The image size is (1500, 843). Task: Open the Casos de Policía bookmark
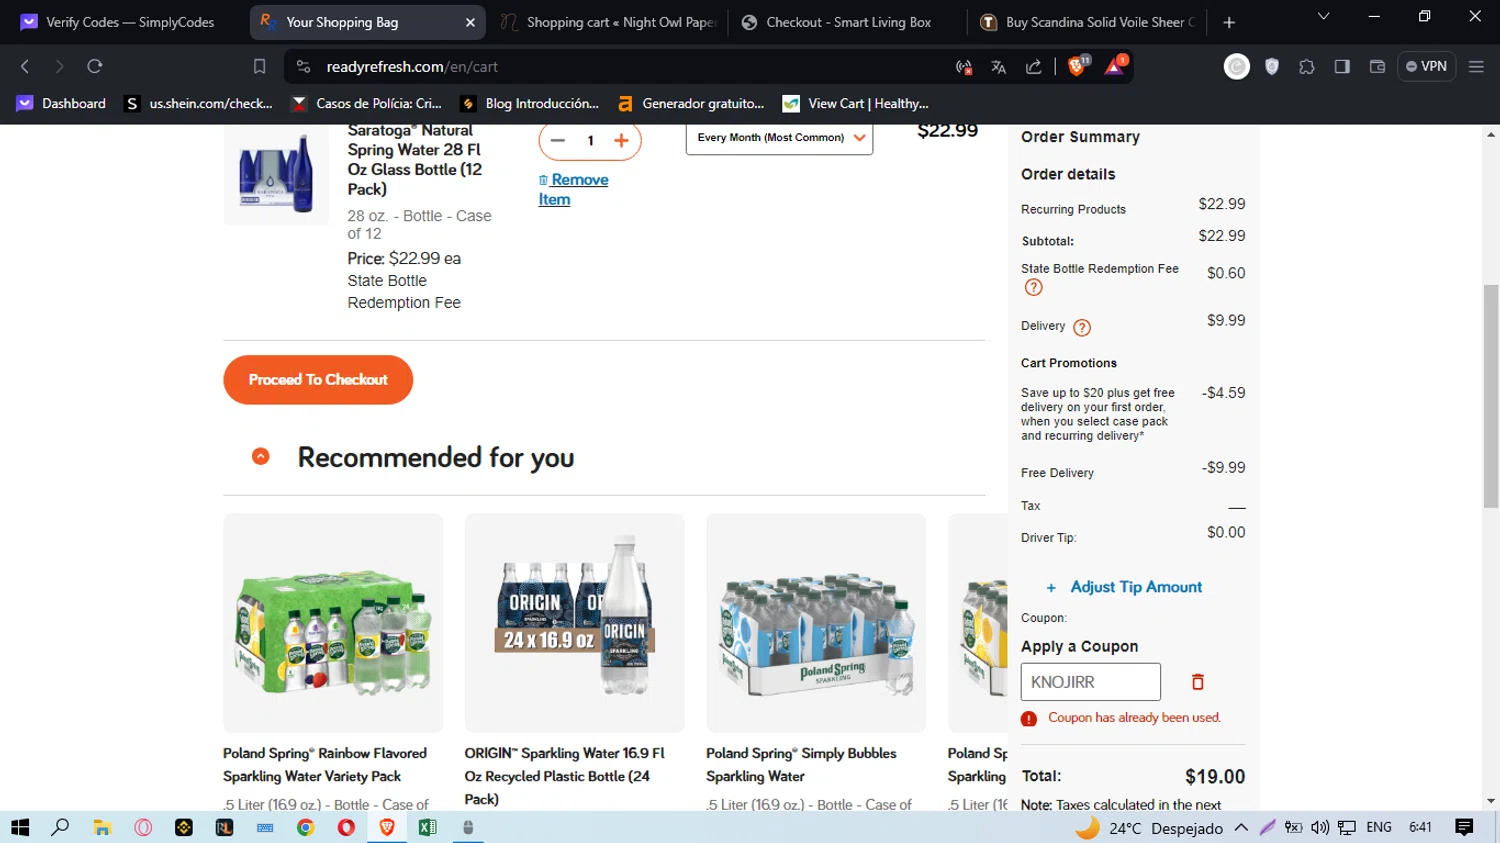[366, 103]
